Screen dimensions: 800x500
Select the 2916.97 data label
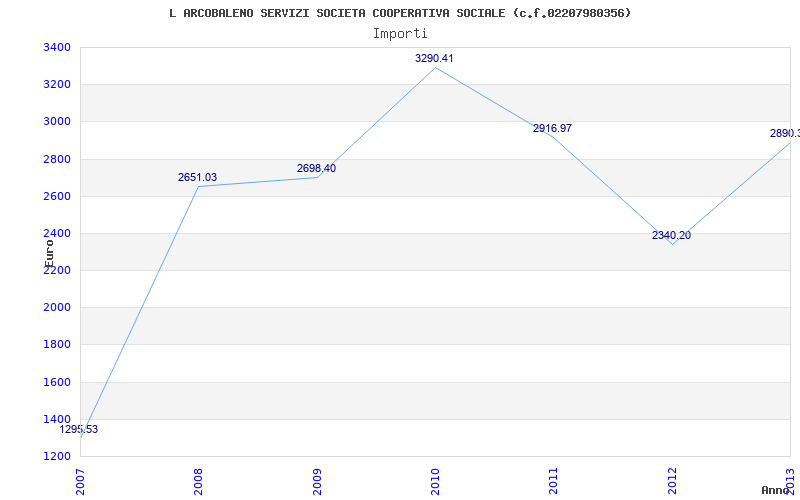coord(553,129)
